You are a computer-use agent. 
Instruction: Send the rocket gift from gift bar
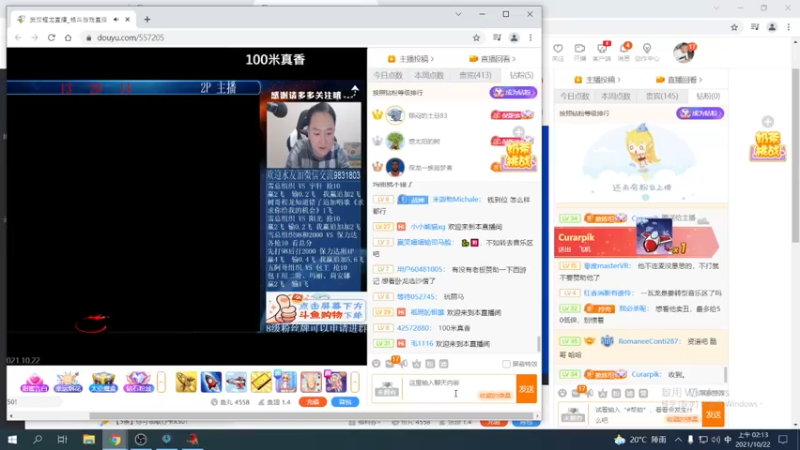click(x=211, y=382)
